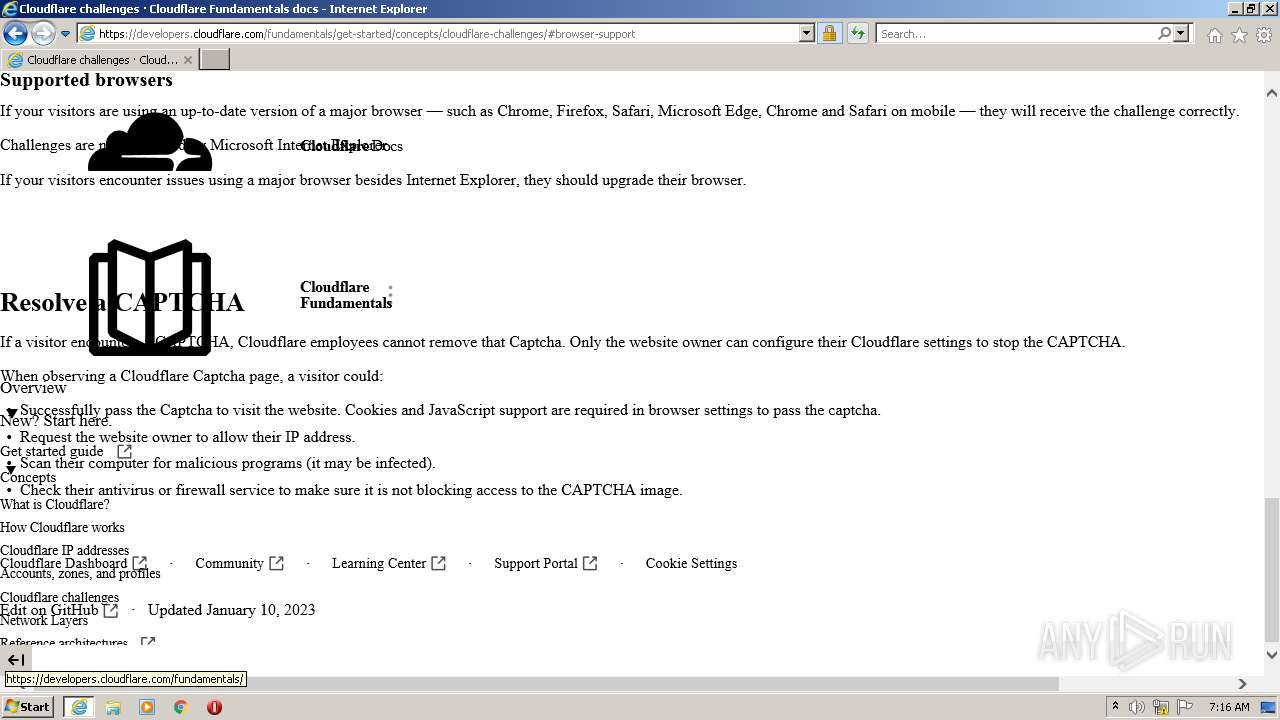The width and height of the screenshot is (1280, 720).
Task: Open the What is Cloudflare? link
Action: pos(55,505)
